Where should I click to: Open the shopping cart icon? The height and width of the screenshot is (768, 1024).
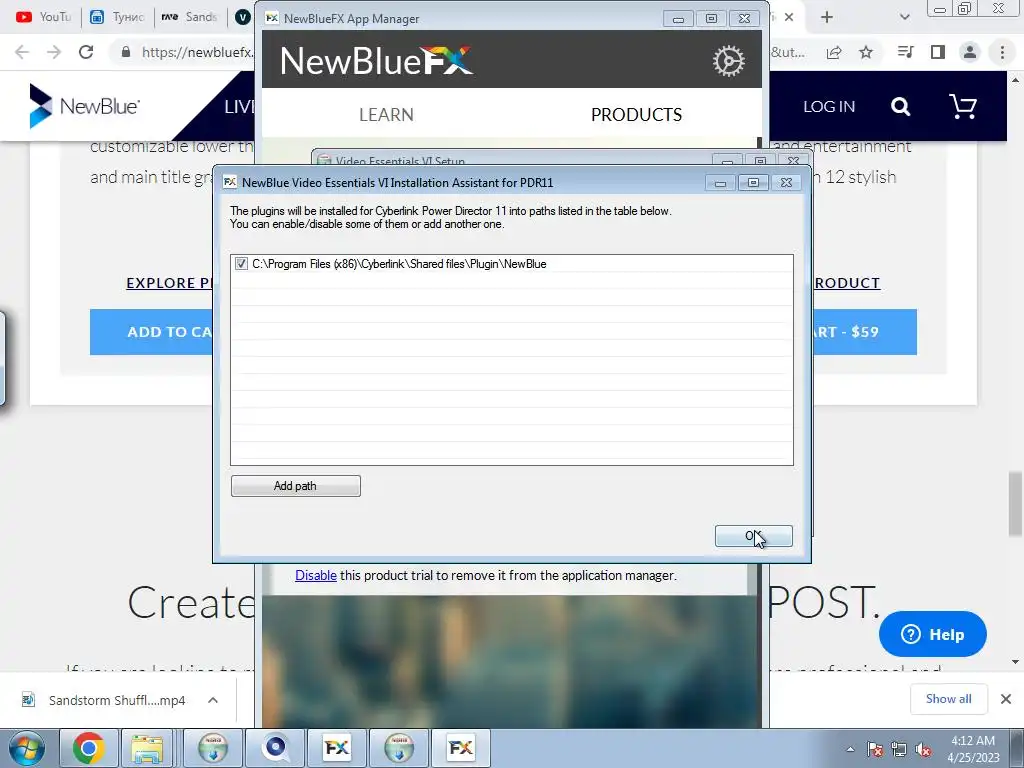[x=963, y=106]
